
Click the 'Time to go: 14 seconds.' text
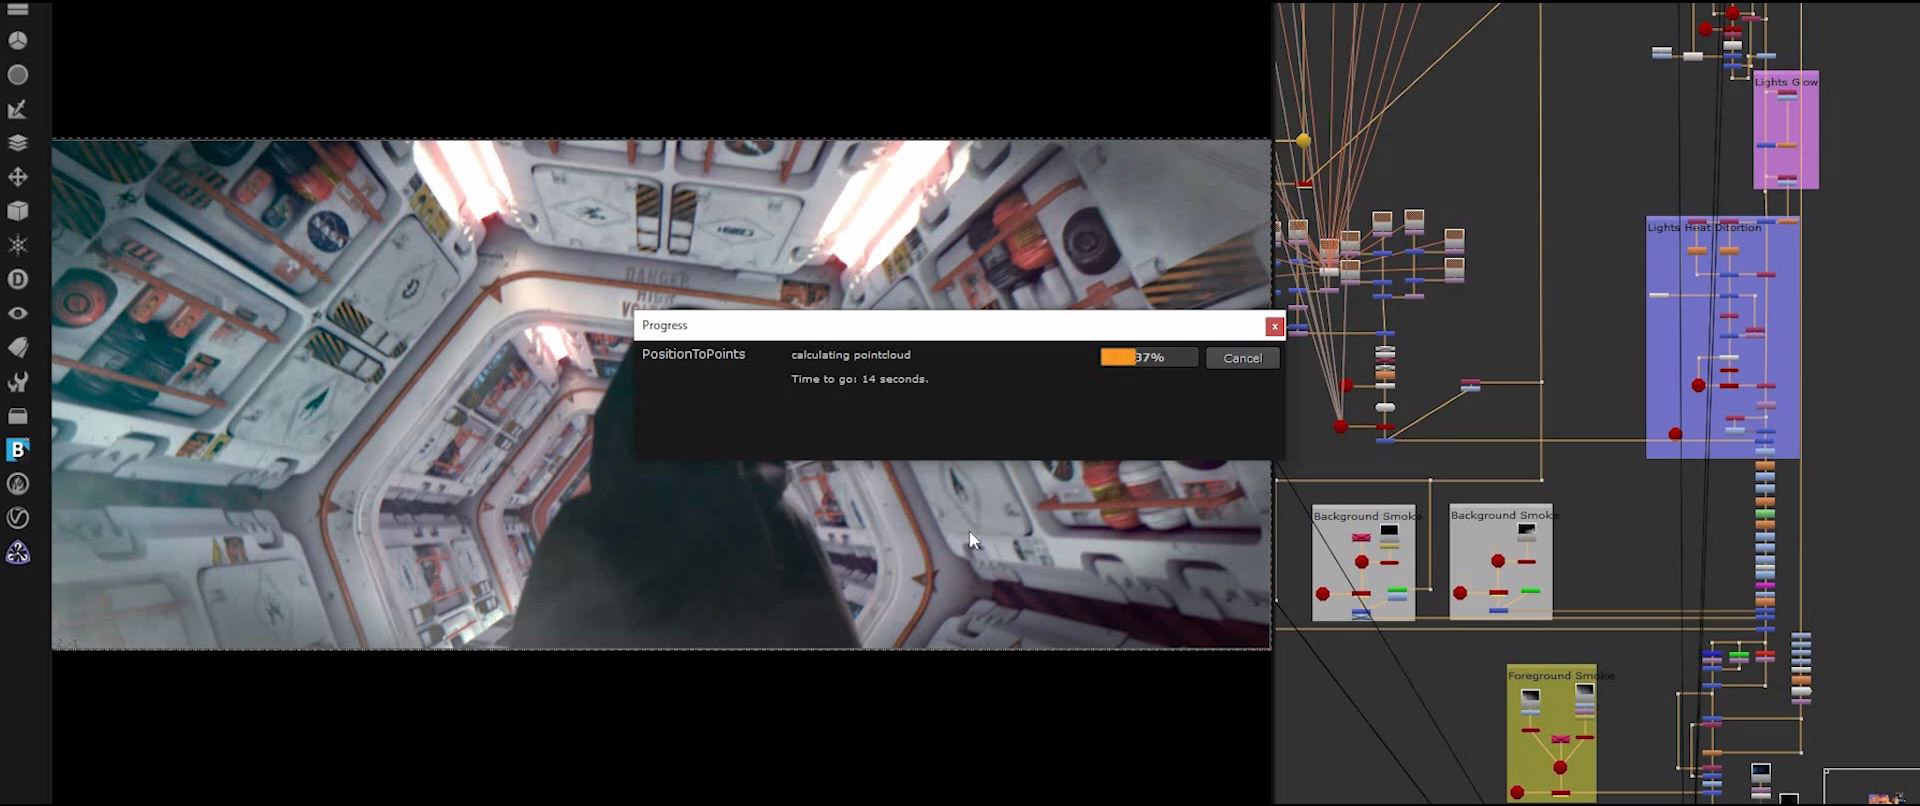coord(860,379)
